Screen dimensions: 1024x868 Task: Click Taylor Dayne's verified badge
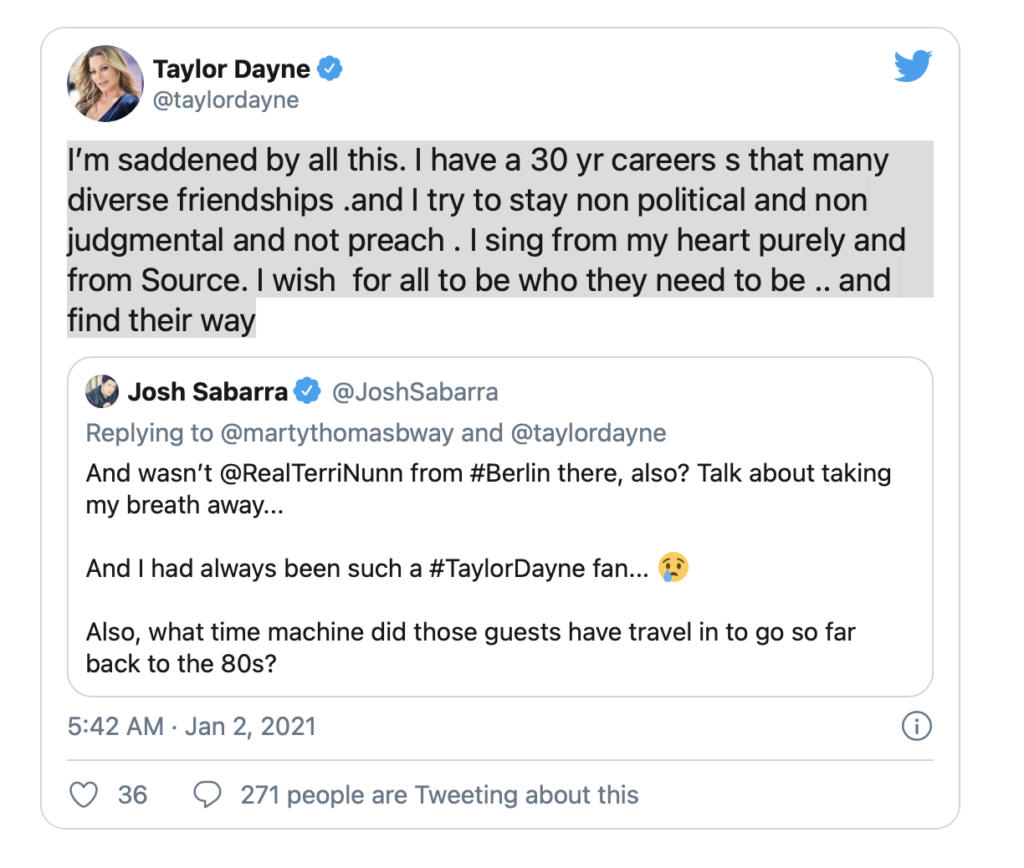(330, 69)
